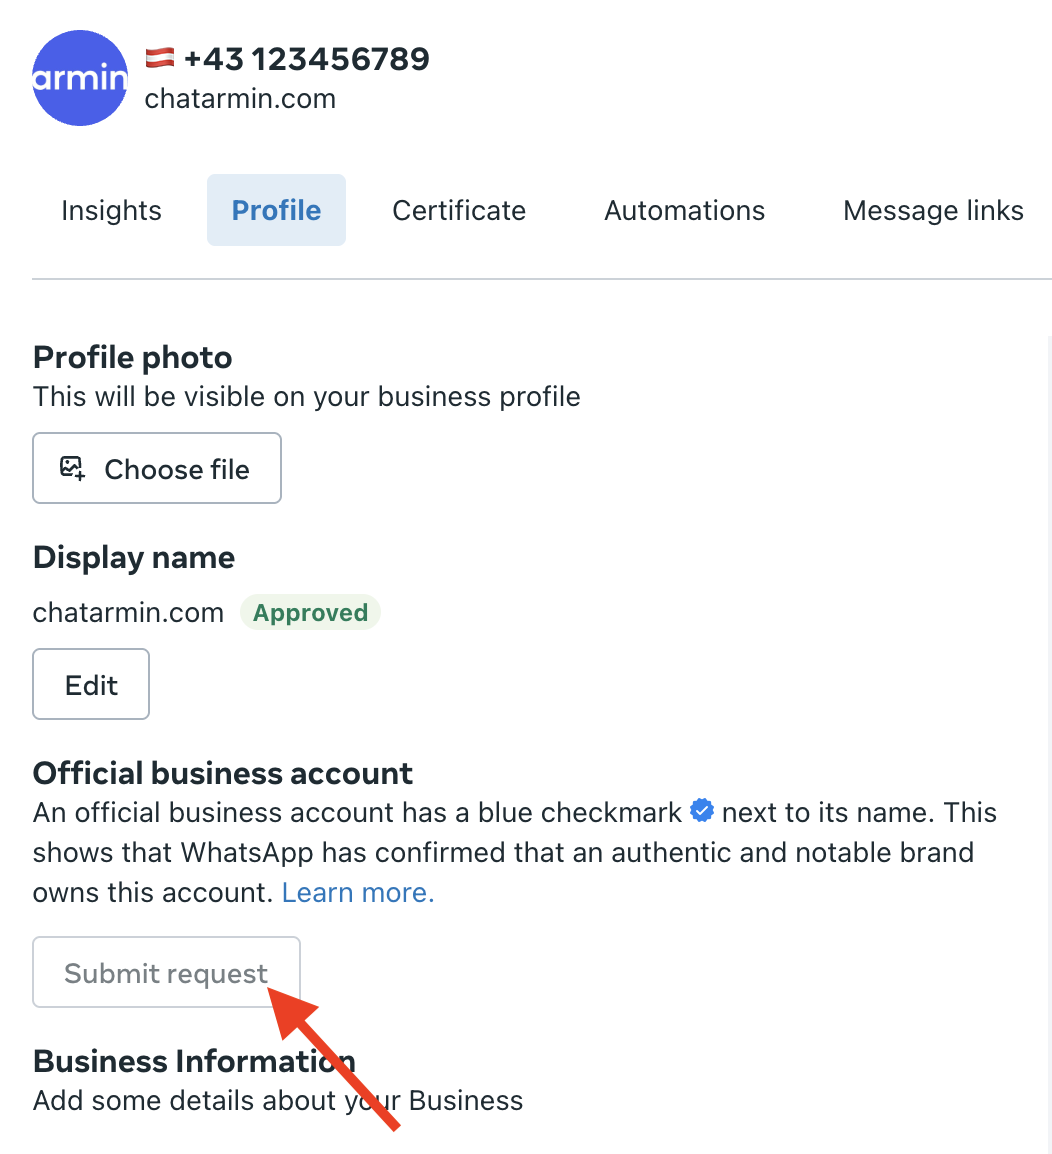This screenshot has height=1154, width=1052.
Task: Click the blue verified checkmark badge
Action: [x=702, y=811]
